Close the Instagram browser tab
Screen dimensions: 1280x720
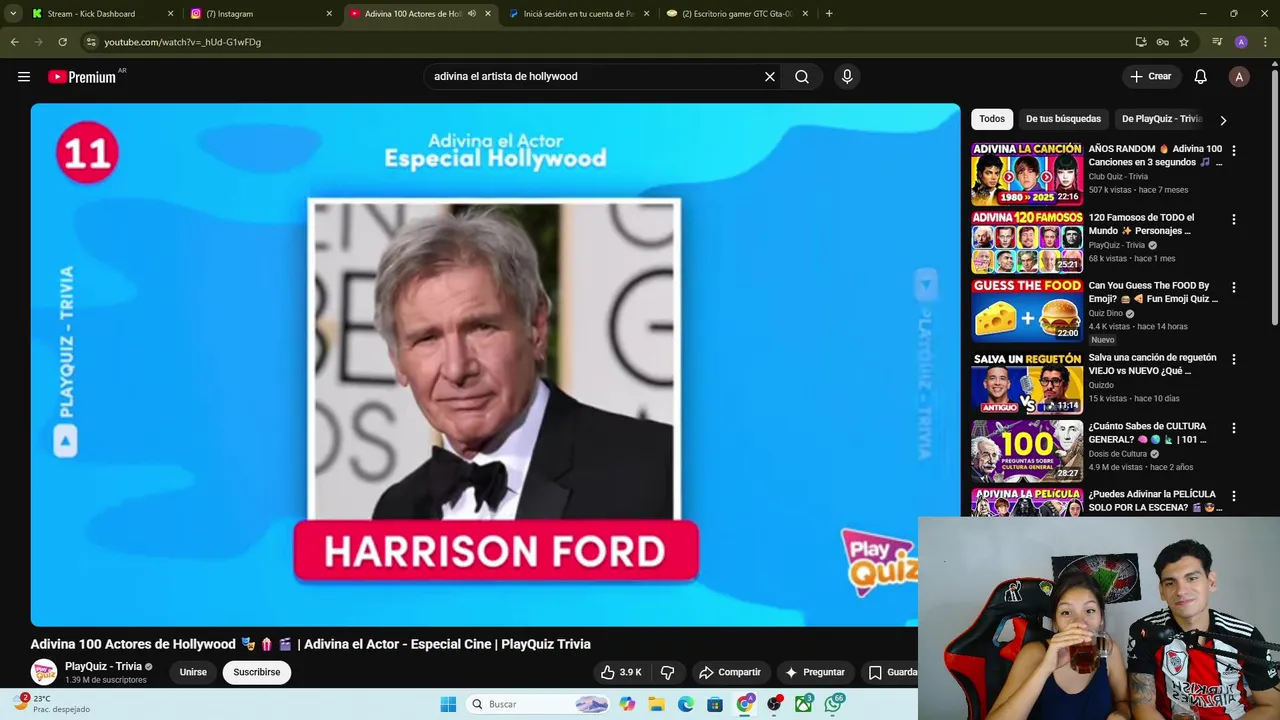point(329,14)
